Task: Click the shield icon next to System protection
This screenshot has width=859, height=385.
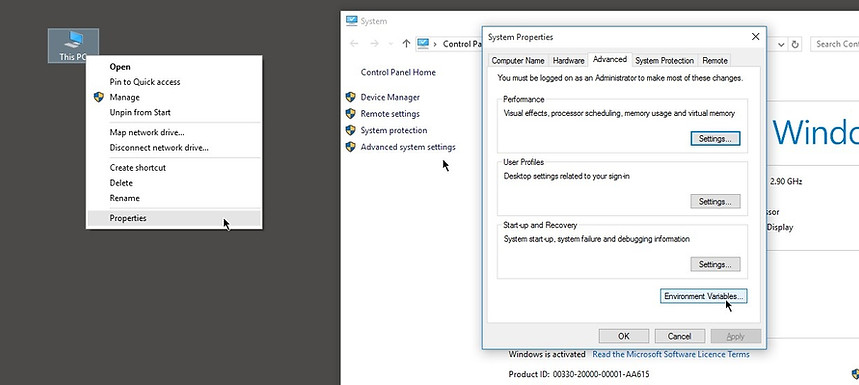Action: click(x=351, y=130)
